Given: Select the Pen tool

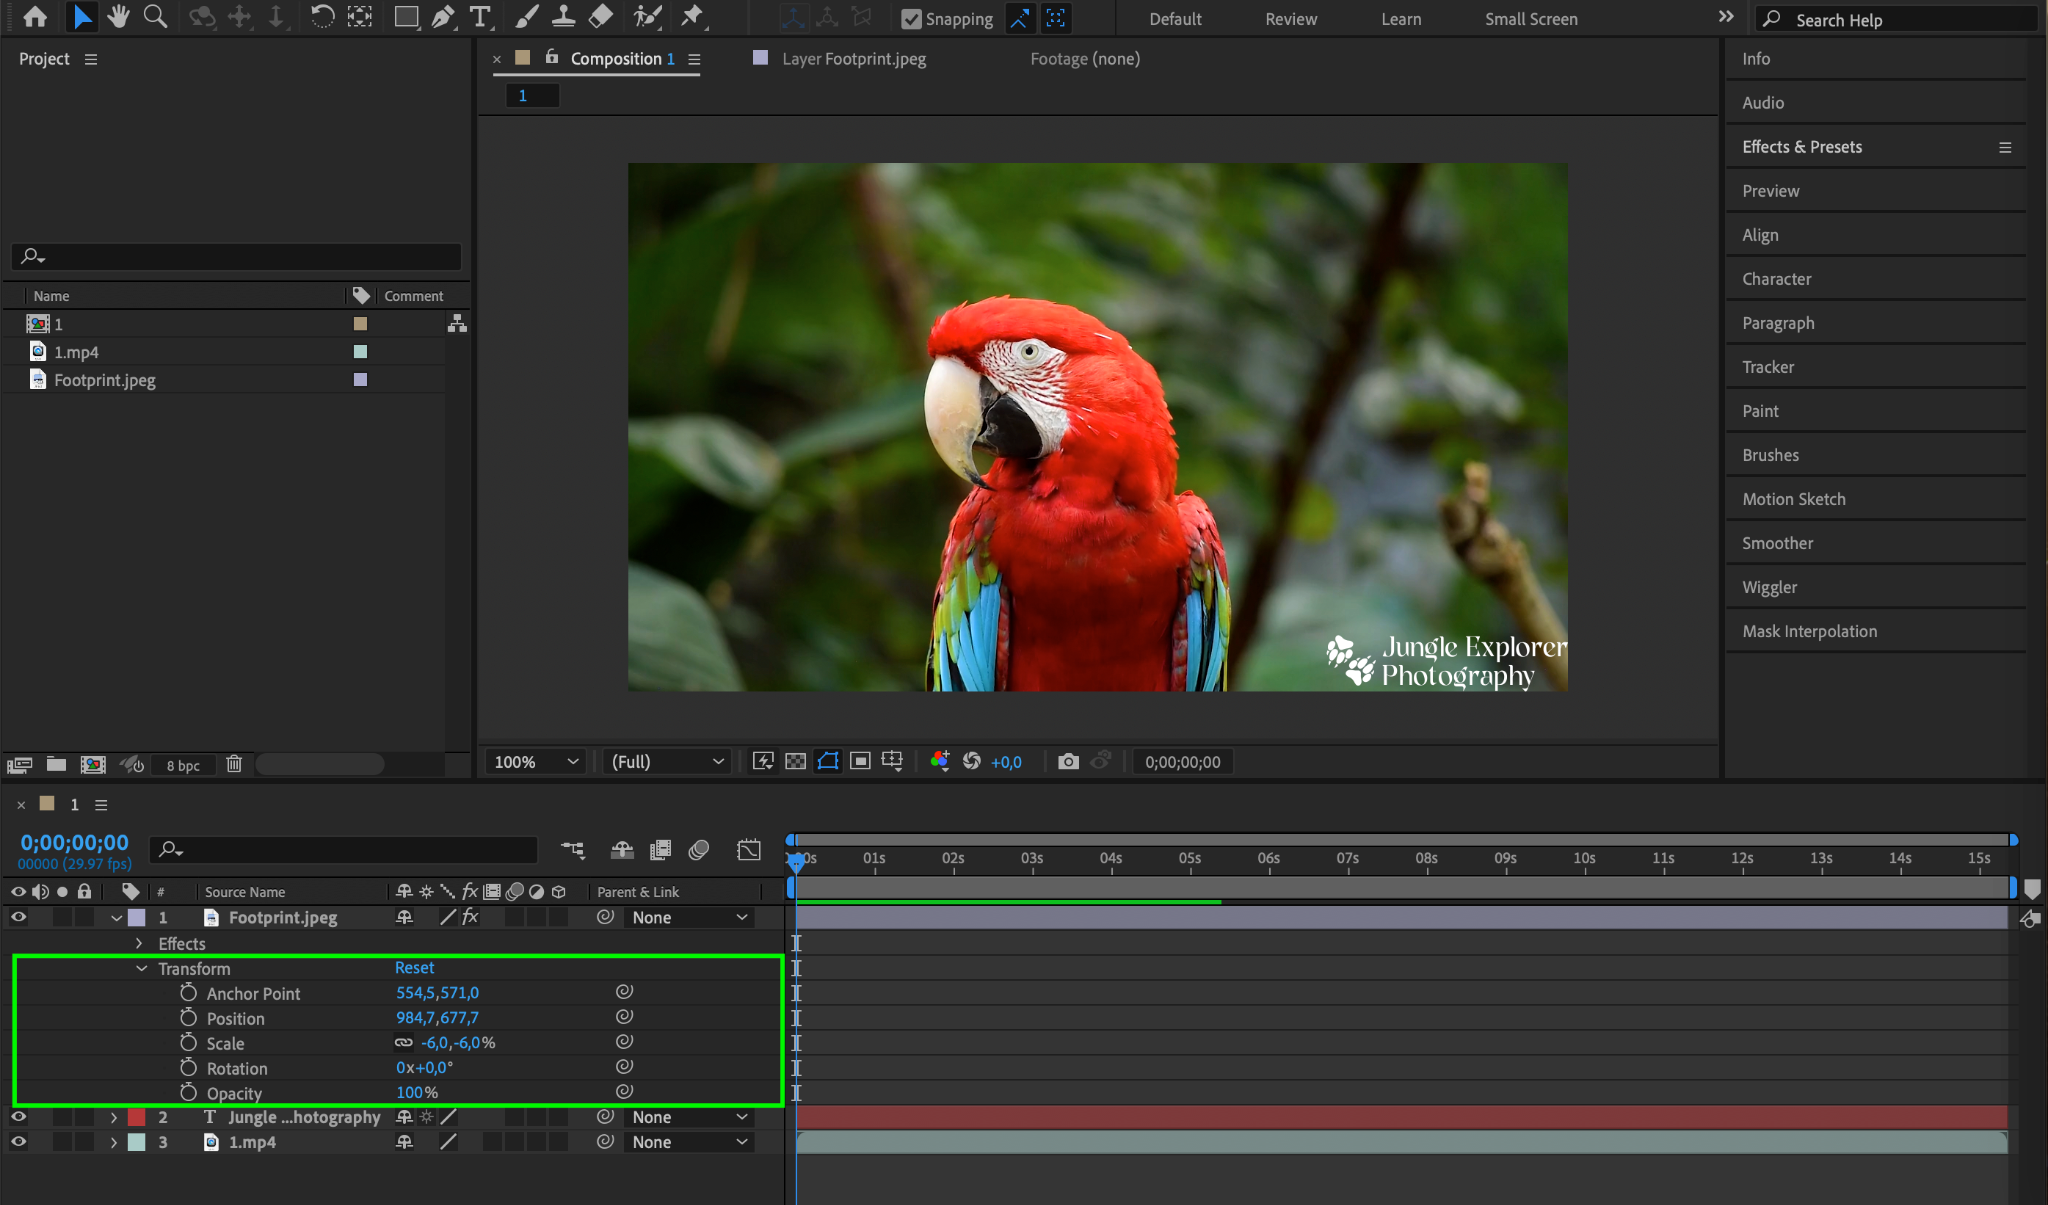Looking at the screenshot, I should coord(443,17).
